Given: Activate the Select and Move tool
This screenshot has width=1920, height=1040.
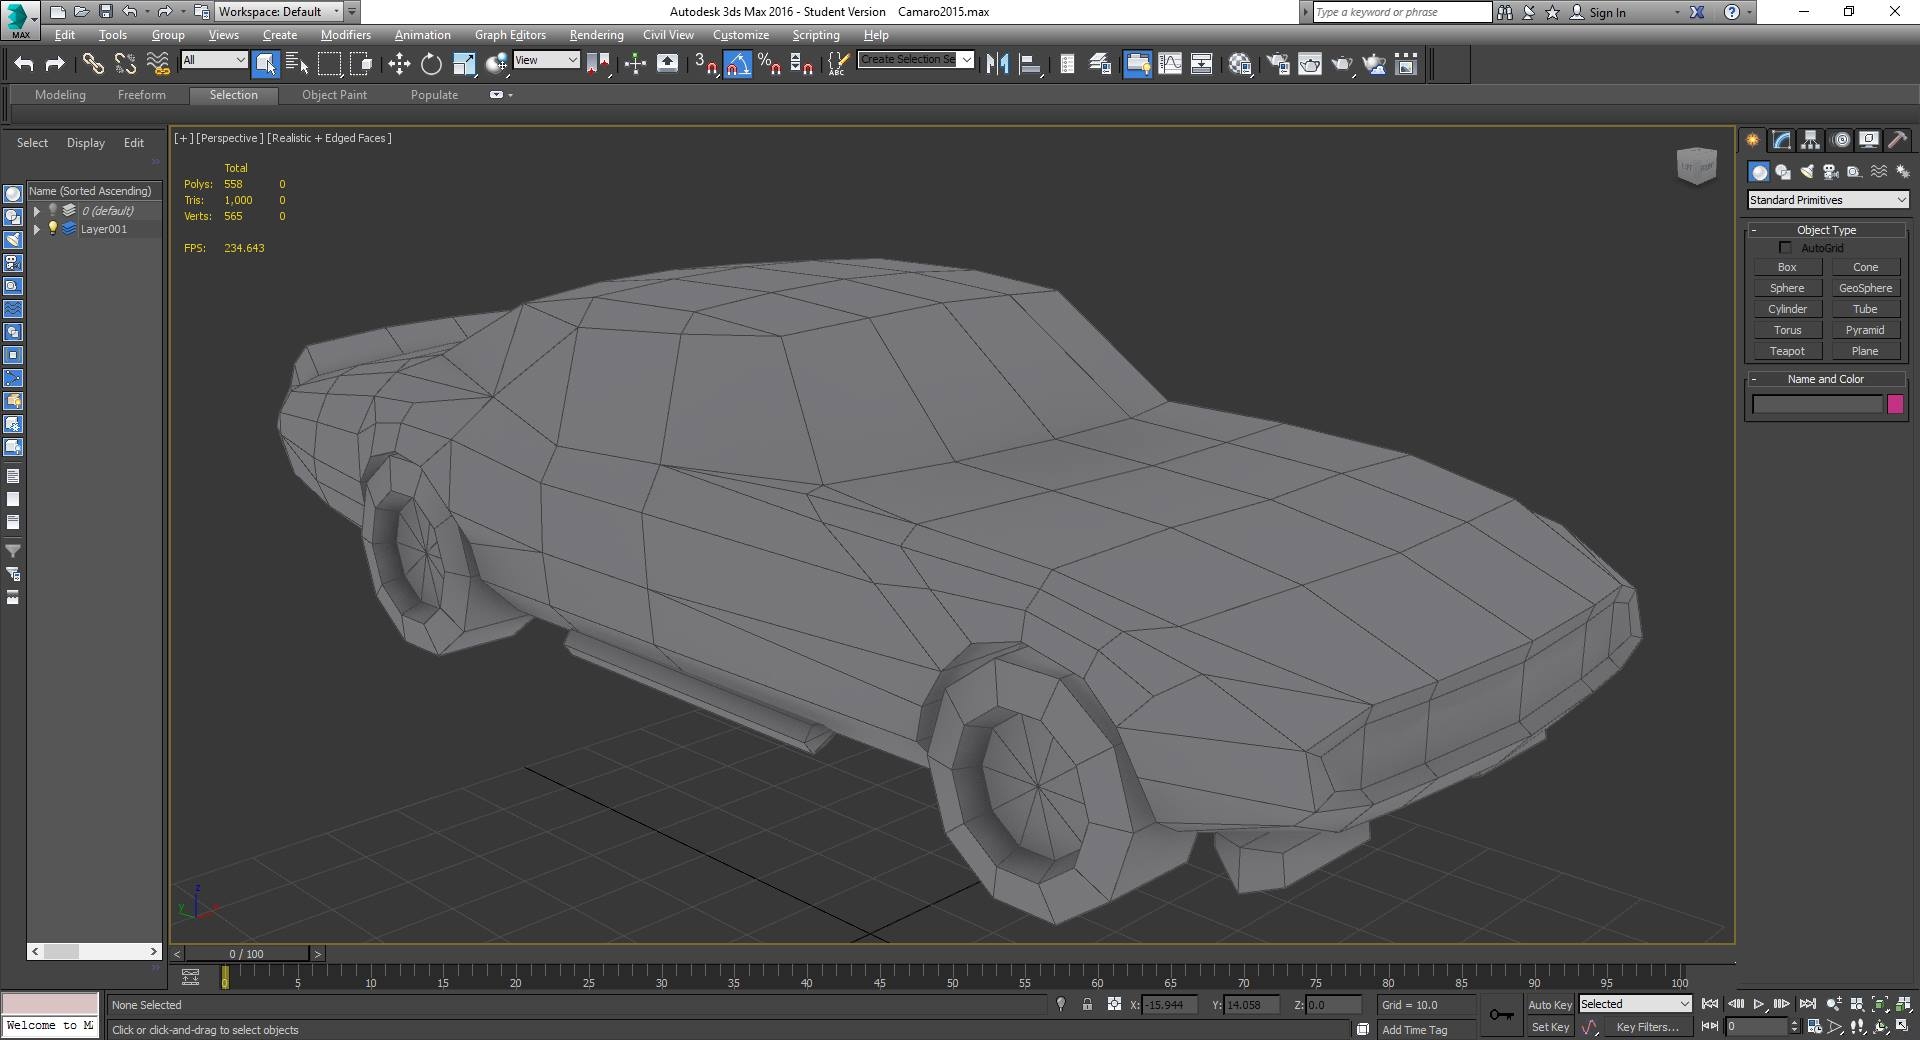Looking at the screenshot, I should (x=399, y=64).
